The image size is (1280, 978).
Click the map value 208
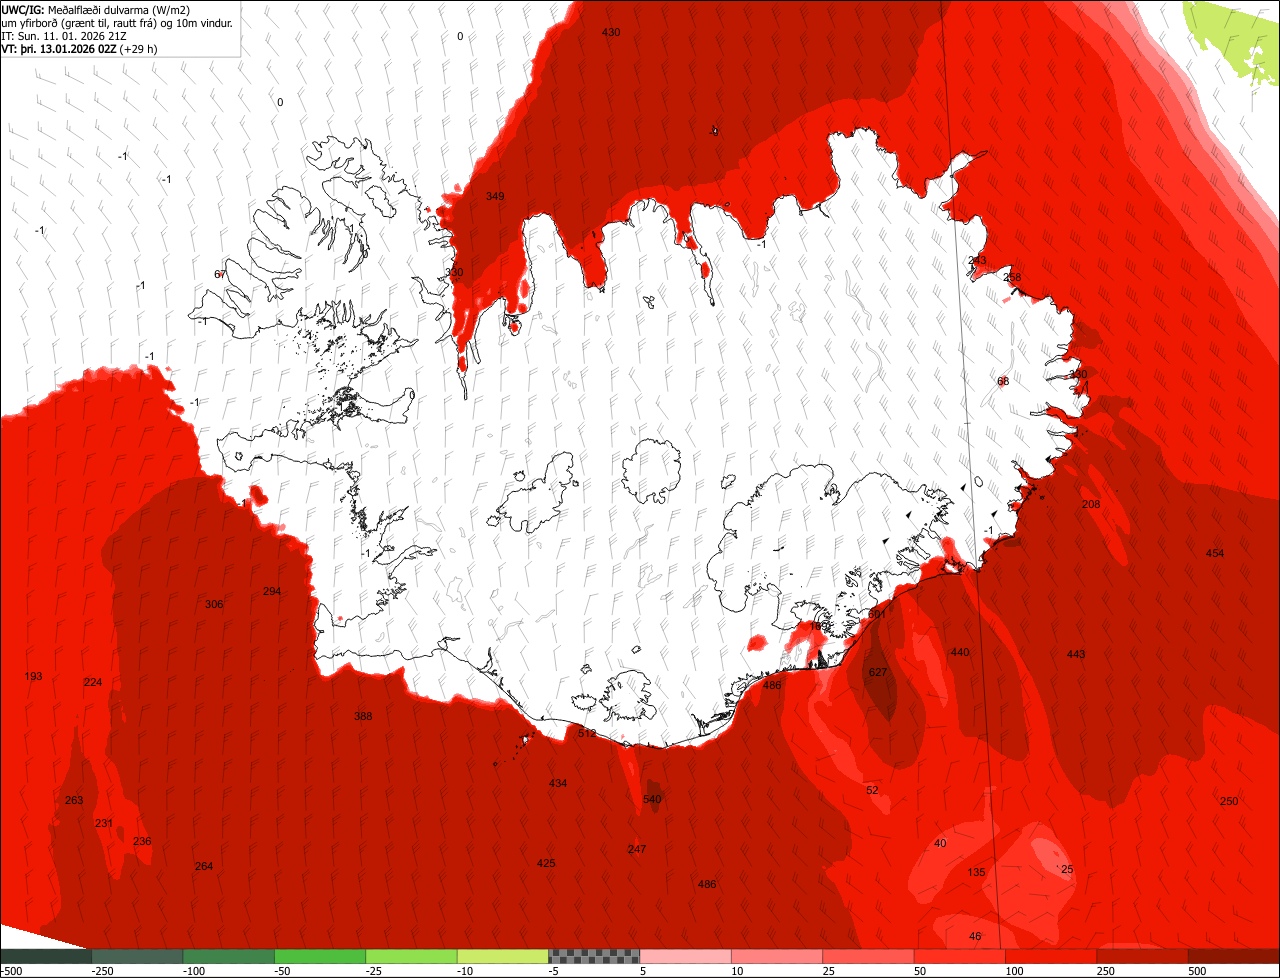pos(1091,504)
